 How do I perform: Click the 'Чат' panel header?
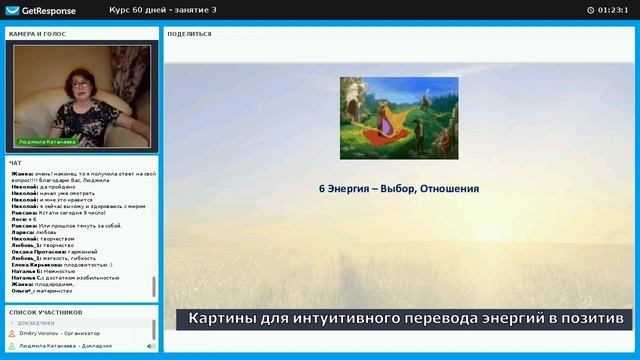pyautogui.click(x=15, y=163)
